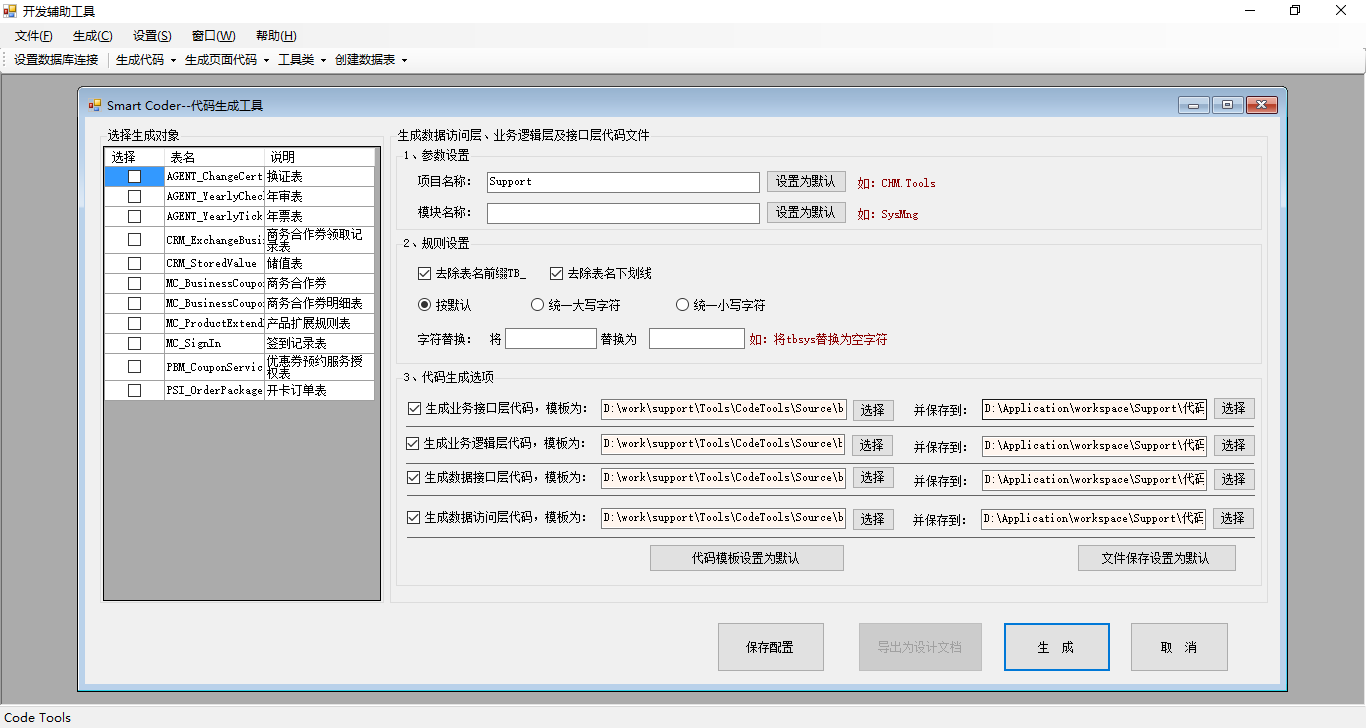Viewport: 1366px width, 728px height.
Task: Click the 字符替换 source text box after 将
Action: point(551,339)
